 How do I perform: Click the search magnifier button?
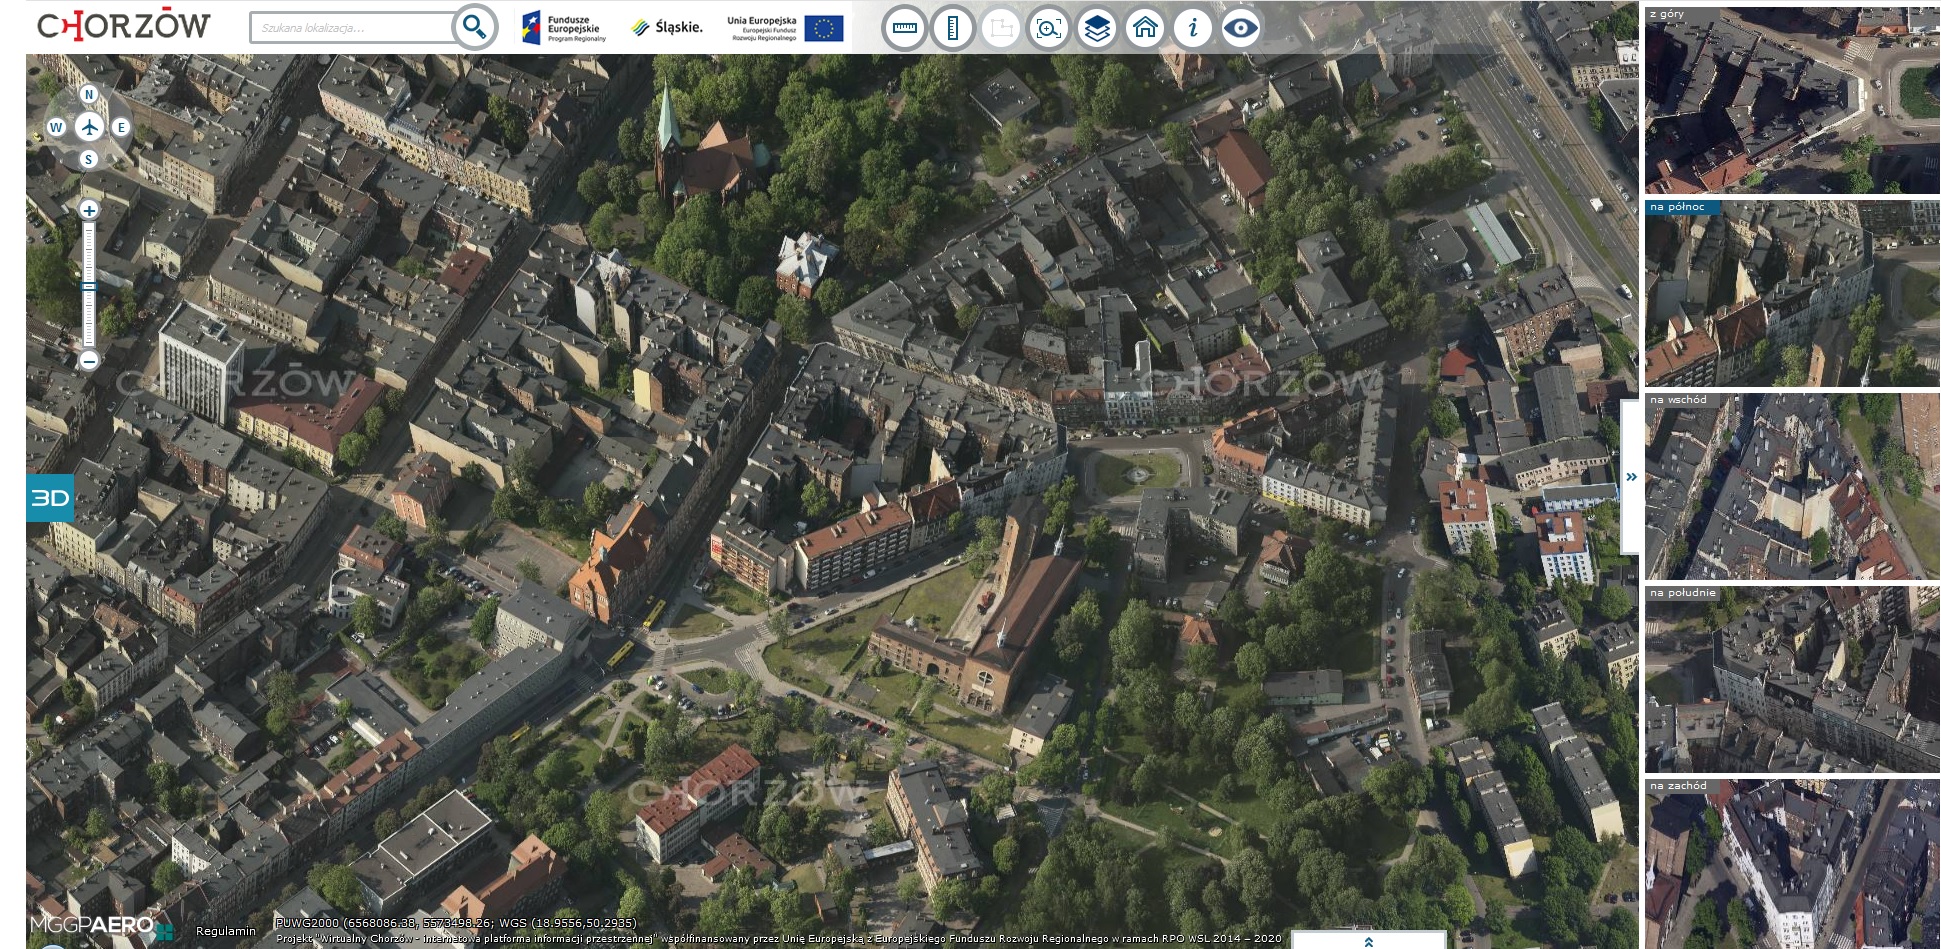tap(475, 28)
